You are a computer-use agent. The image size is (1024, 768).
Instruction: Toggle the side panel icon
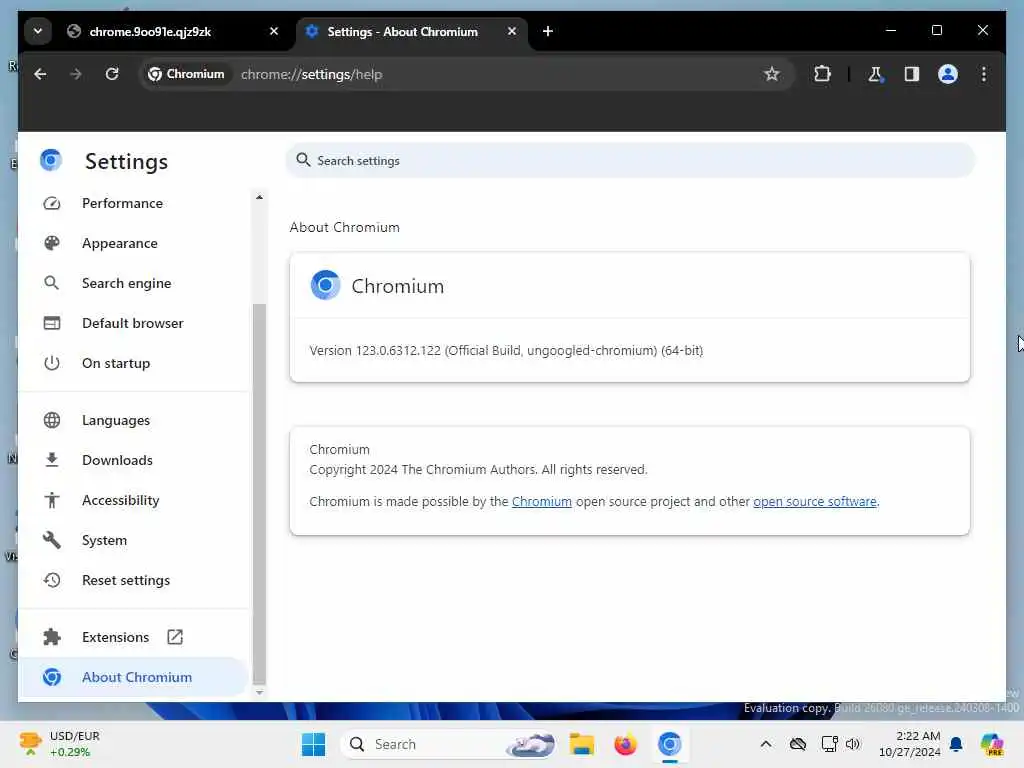912,74
